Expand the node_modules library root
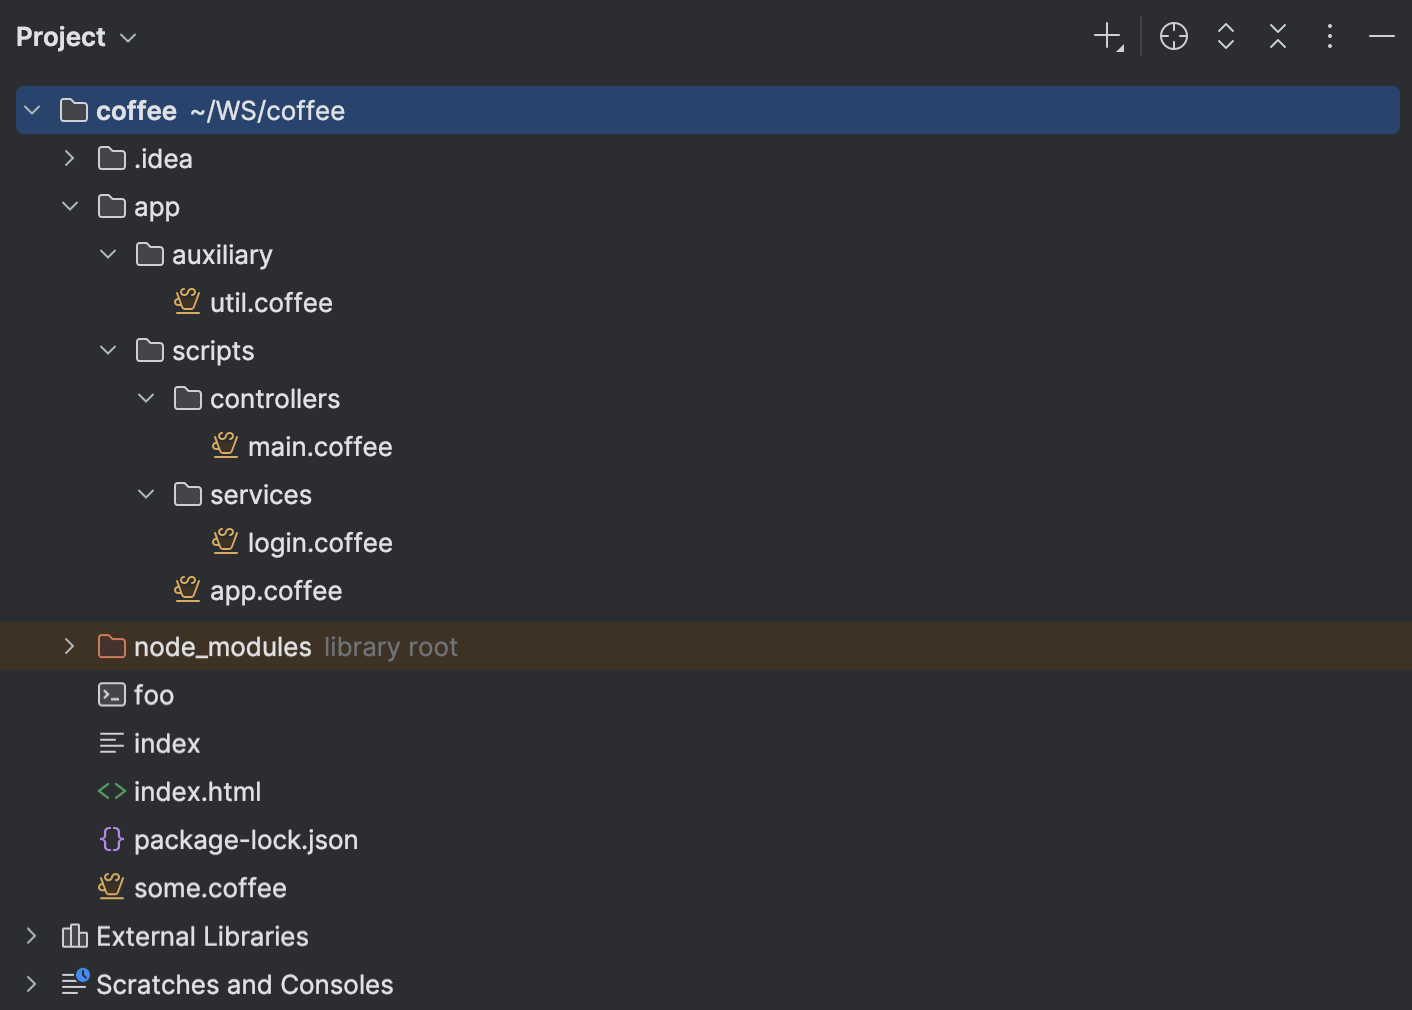 pos(70,646)
